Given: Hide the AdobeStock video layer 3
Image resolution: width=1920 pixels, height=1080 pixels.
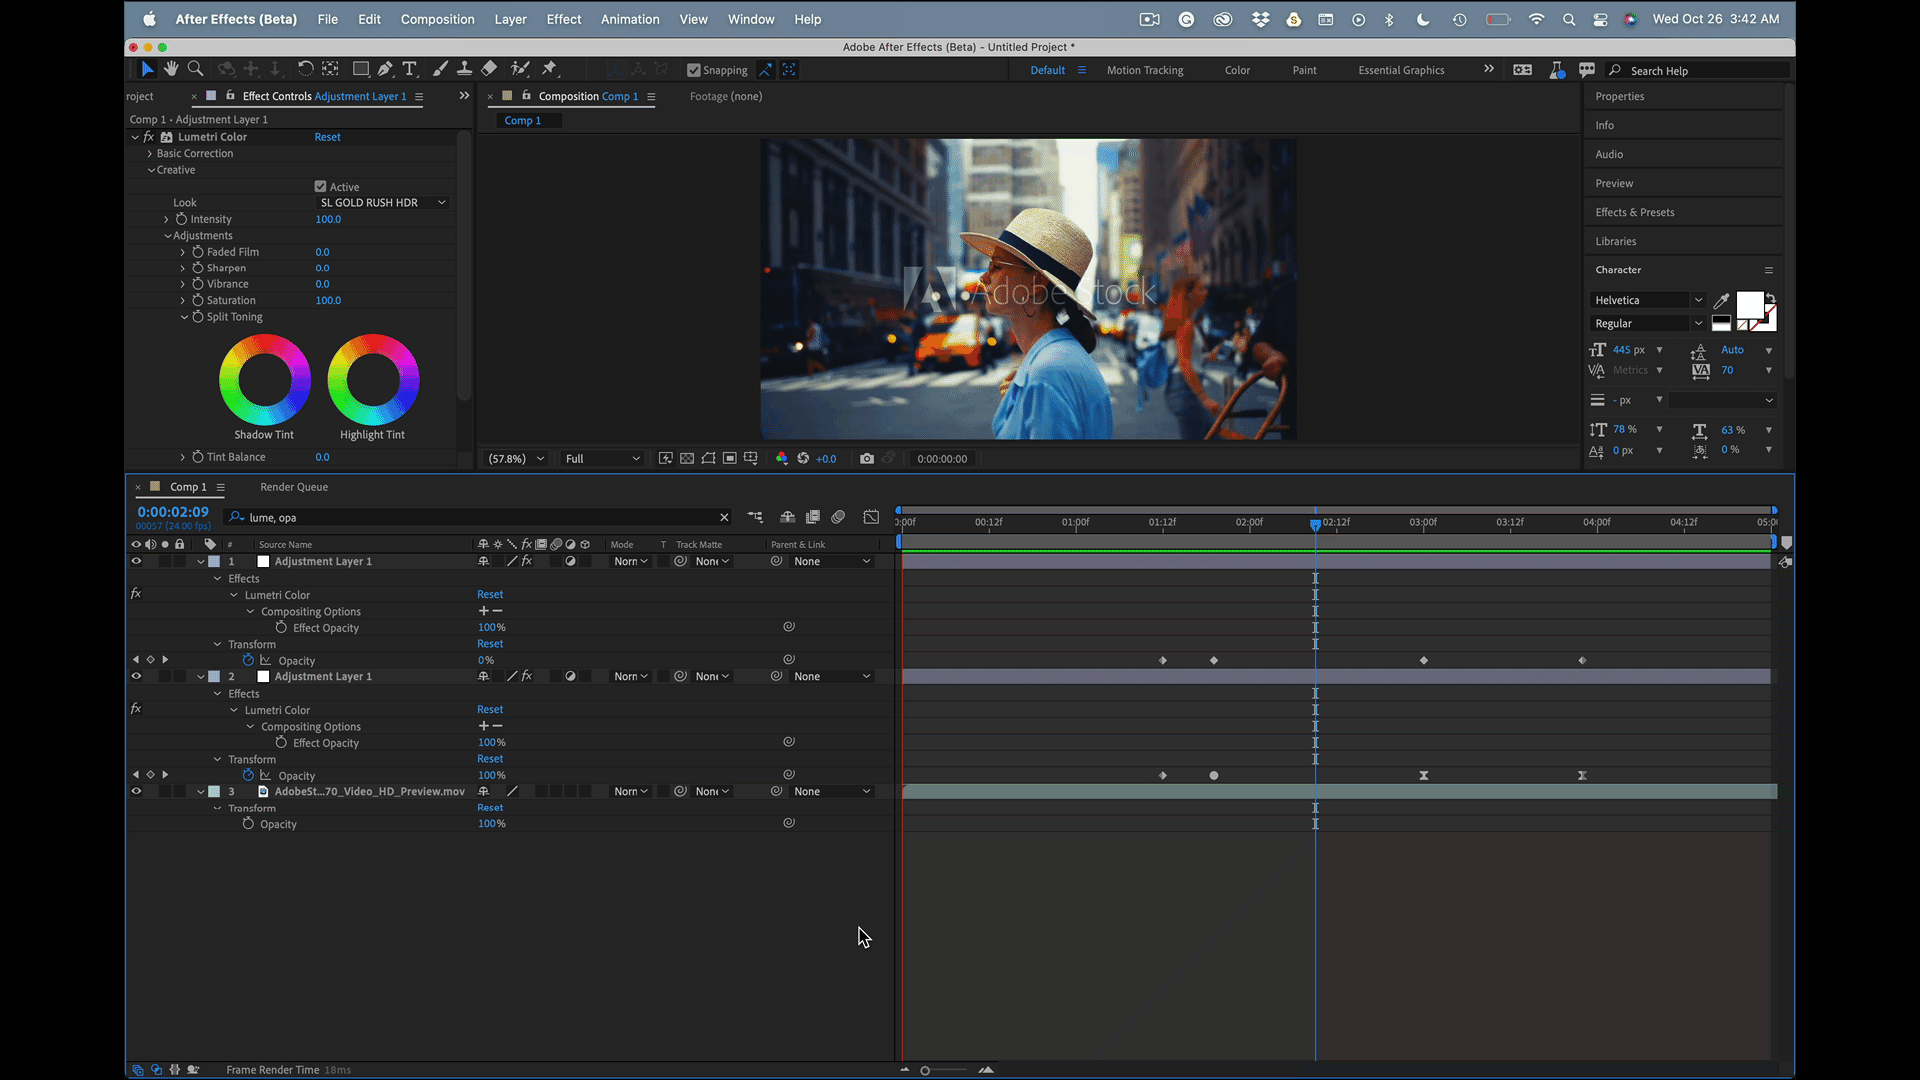Looking at the screenshot, I should click(x=136, y=791).
